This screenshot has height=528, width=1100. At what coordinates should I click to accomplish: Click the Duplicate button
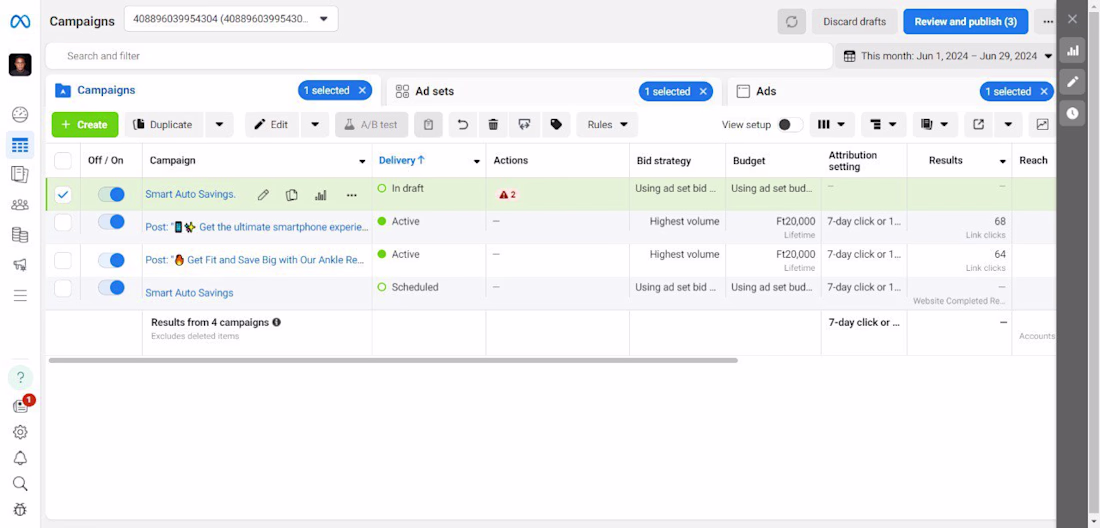coord(164,125)
